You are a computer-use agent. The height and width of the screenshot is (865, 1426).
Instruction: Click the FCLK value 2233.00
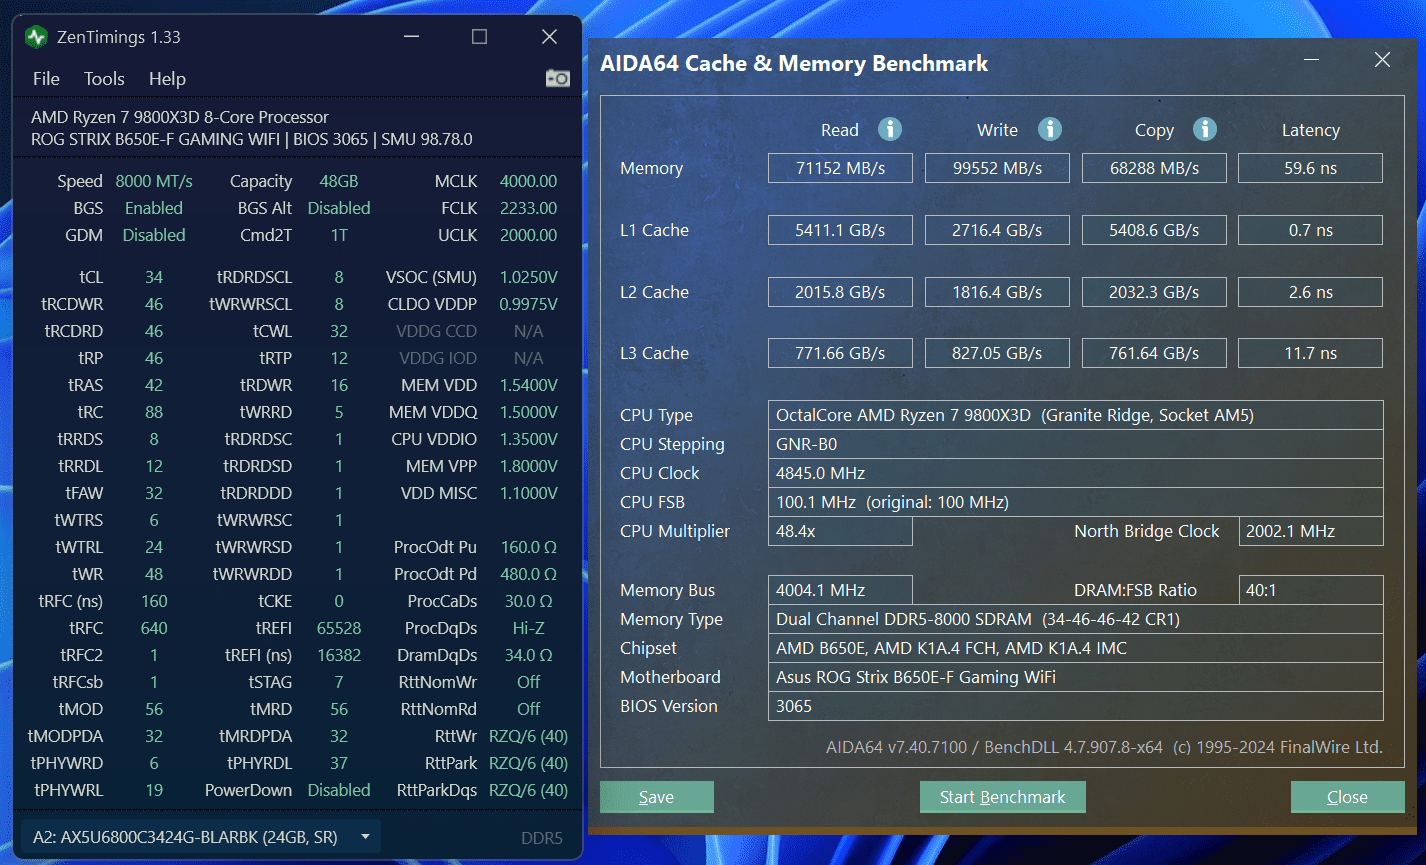(528, 208)
